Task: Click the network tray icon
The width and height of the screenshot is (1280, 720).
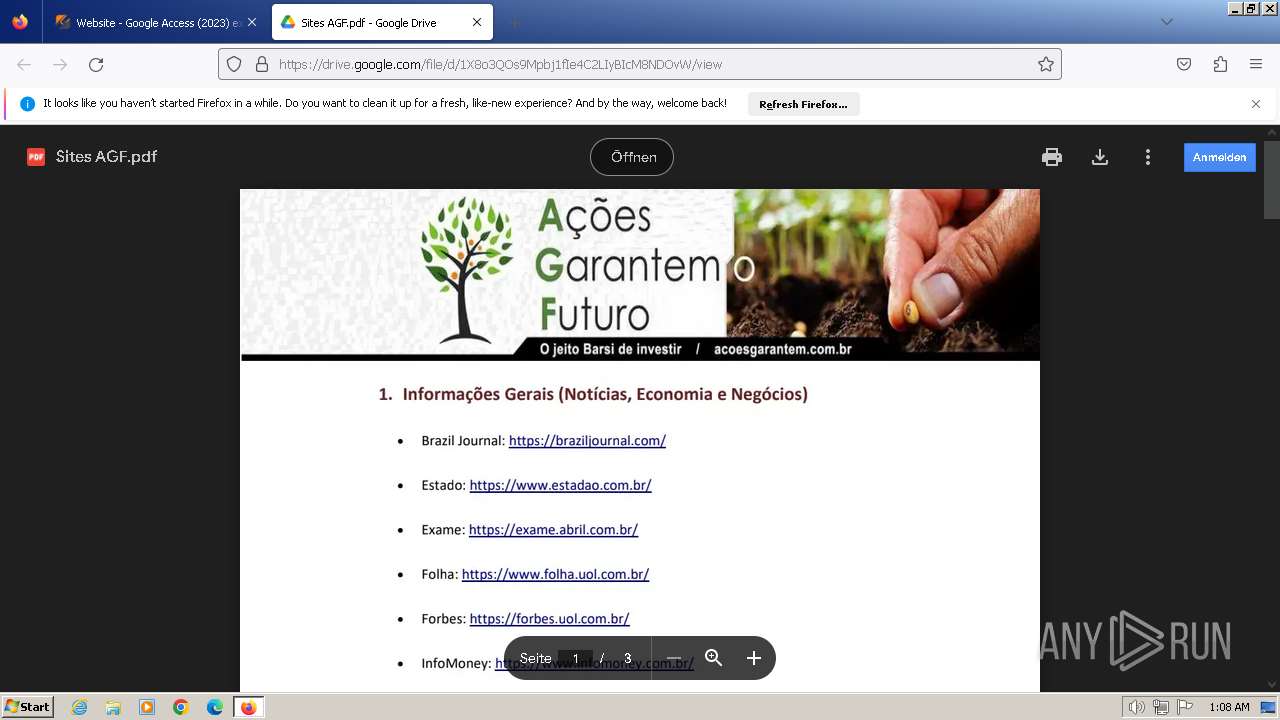Action: 1160,707
